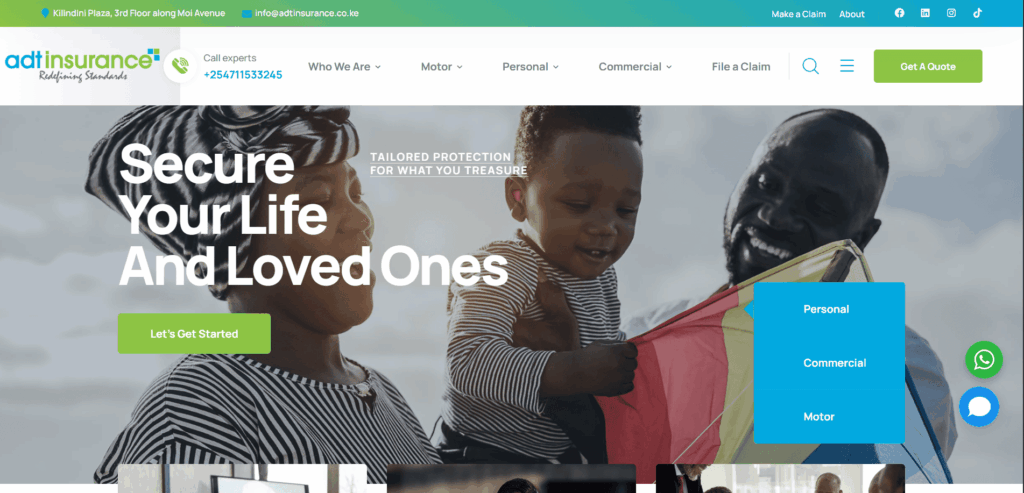Viewport: 1024px width, 493px height.
Task: Expand the Commercial navigation dropdown
Action: [x=635, y=67]
